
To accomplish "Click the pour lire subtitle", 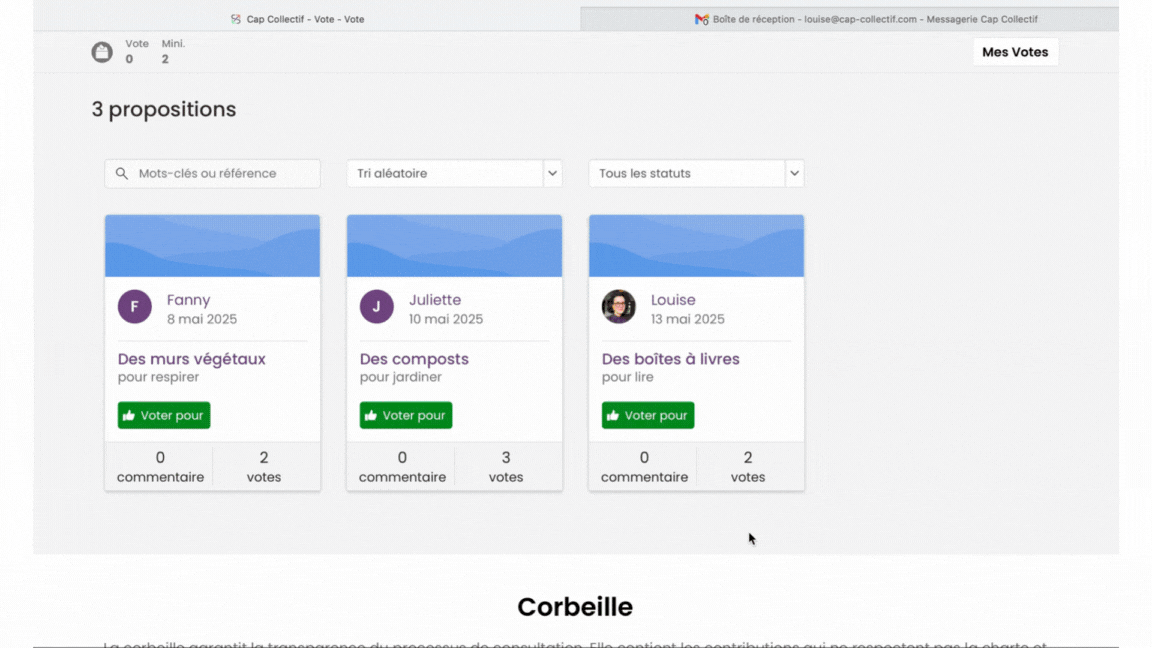I will (627, 377).
